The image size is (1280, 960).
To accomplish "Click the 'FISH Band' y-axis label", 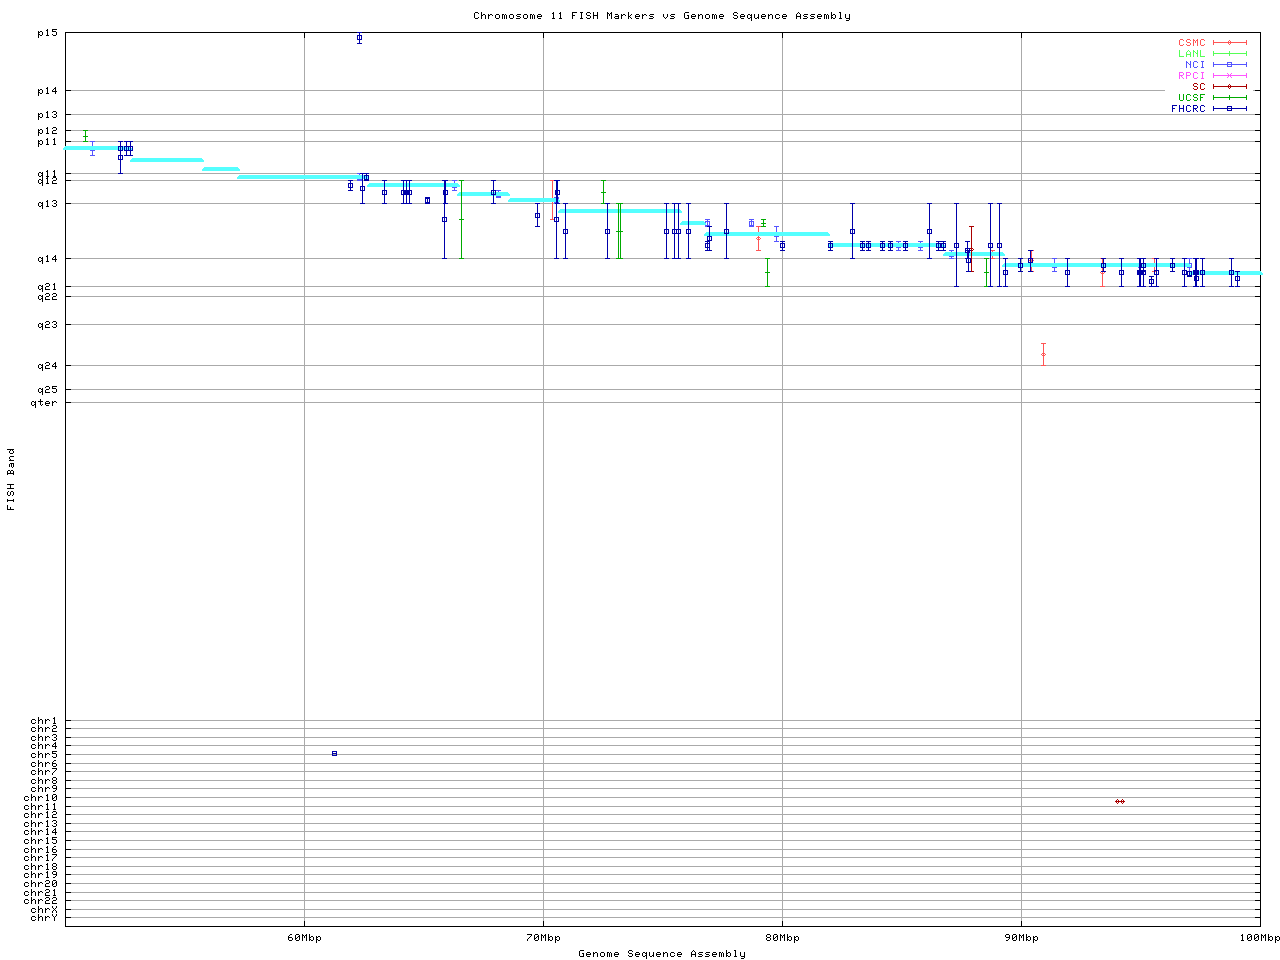I will coord(11,479).
